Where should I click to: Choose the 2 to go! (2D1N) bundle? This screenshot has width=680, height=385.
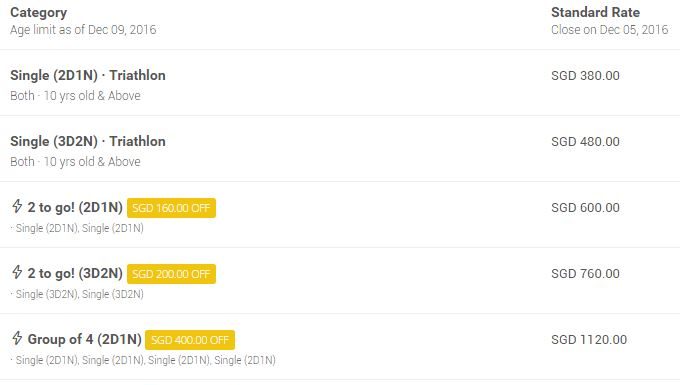[75, 207]
